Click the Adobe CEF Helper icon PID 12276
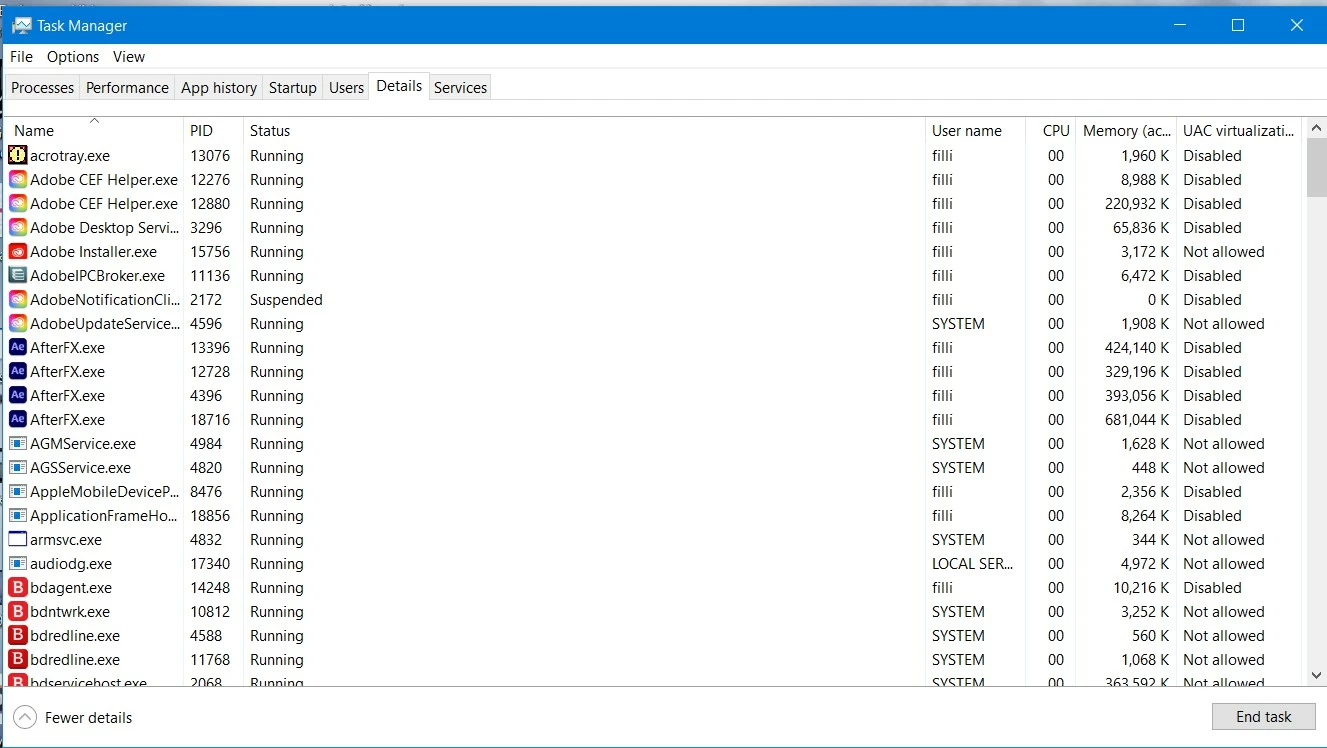The height and width of the screenshot is (748, 1327). [17, 179]
